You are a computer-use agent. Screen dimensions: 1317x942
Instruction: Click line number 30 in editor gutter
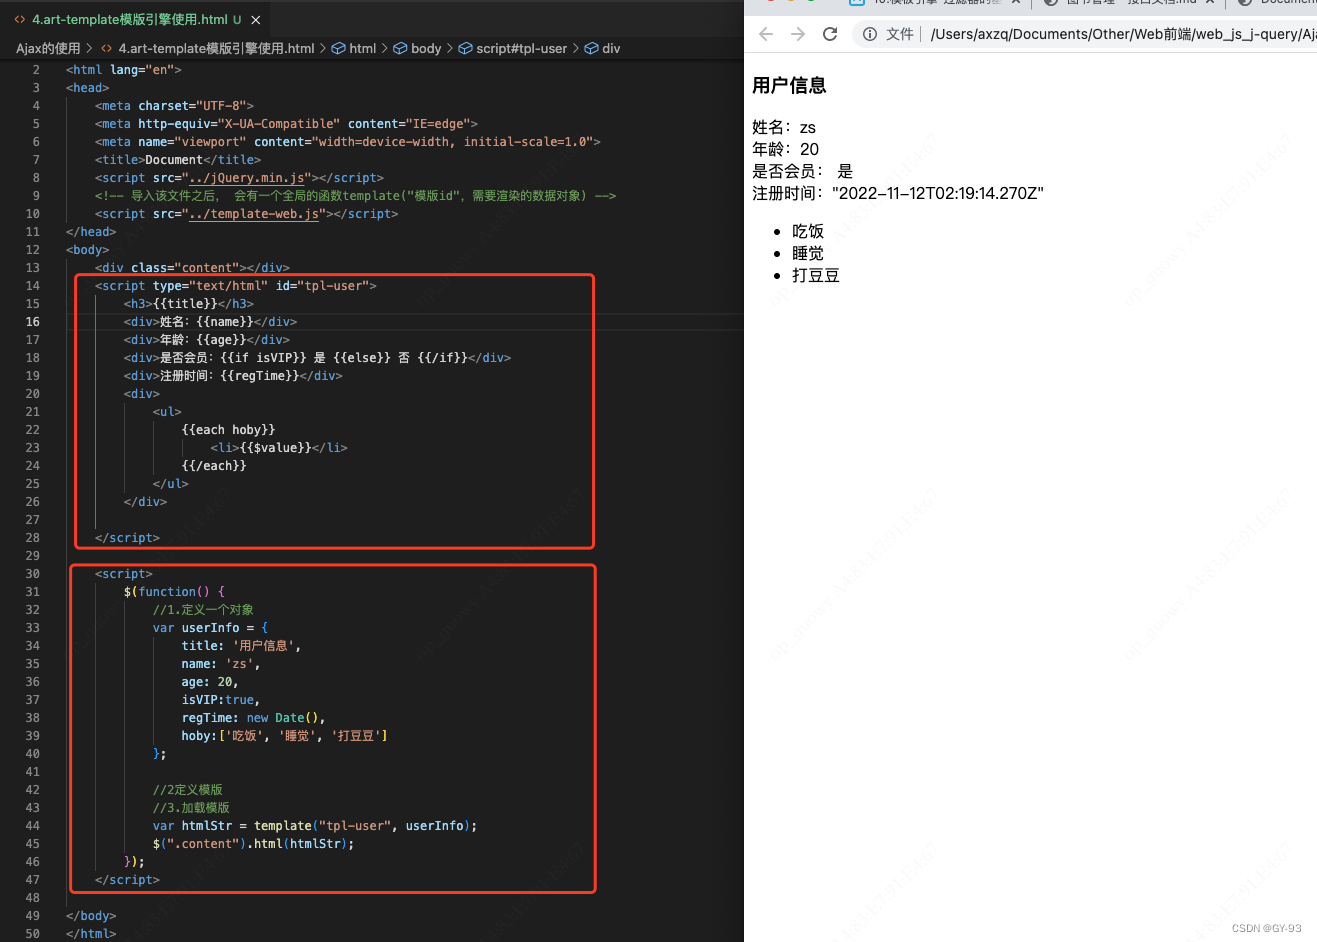click(33, 574)
